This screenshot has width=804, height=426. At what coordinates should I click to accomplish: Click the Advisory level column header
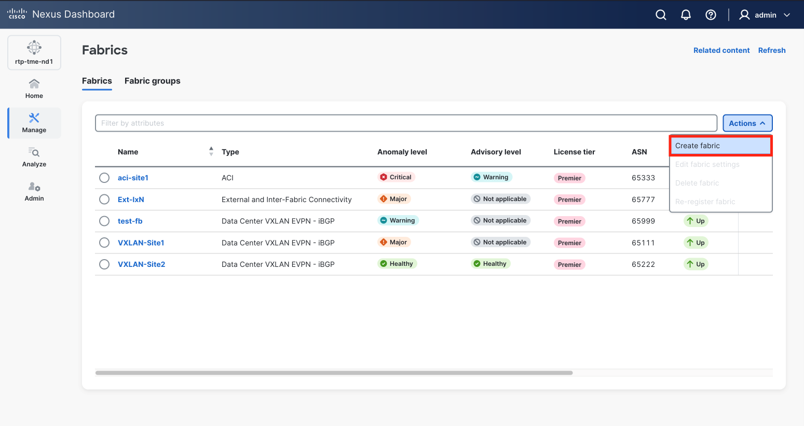coord(496,152)
